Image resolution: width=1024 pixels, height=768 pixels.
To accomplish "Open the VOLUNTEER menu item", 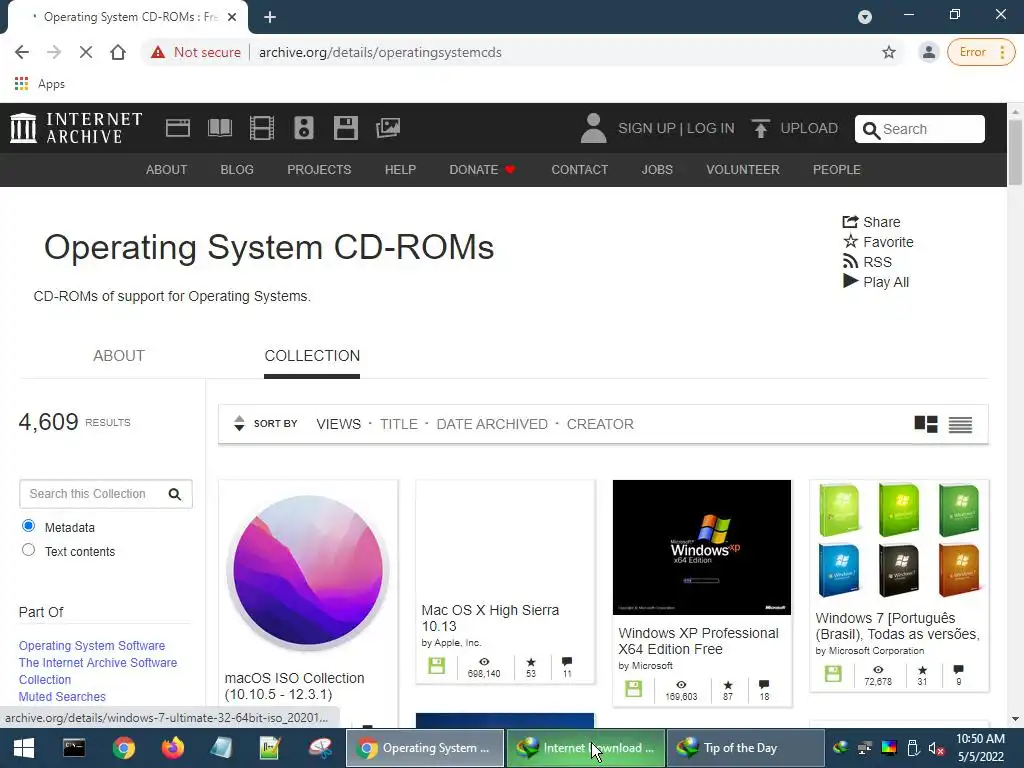I will point(743,170).
